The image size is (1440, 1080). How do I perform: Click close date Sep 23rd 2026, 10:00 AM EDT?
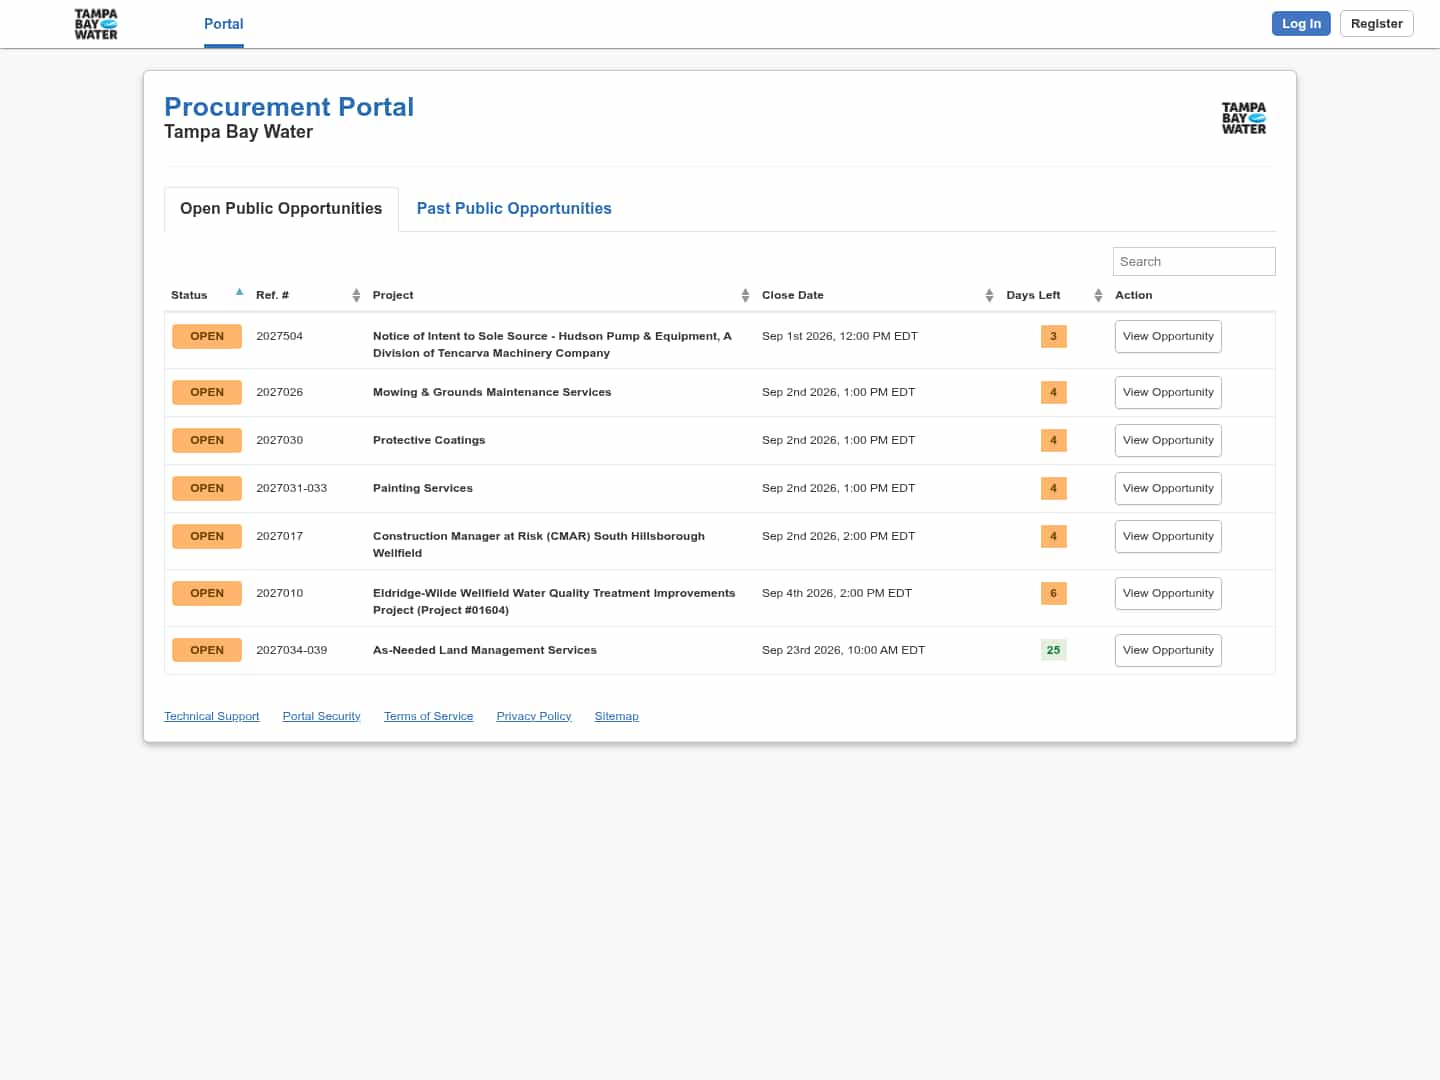tap(843, 650)
